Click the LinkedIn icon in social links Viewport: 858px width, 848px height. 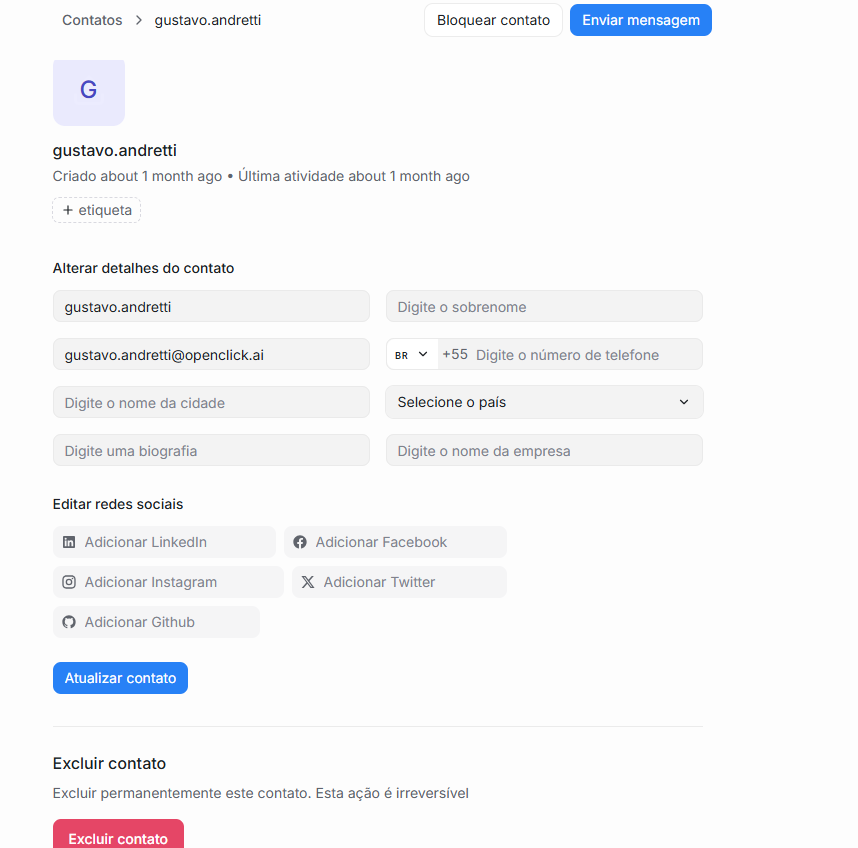pyautogui.click(x=69, y=542)
